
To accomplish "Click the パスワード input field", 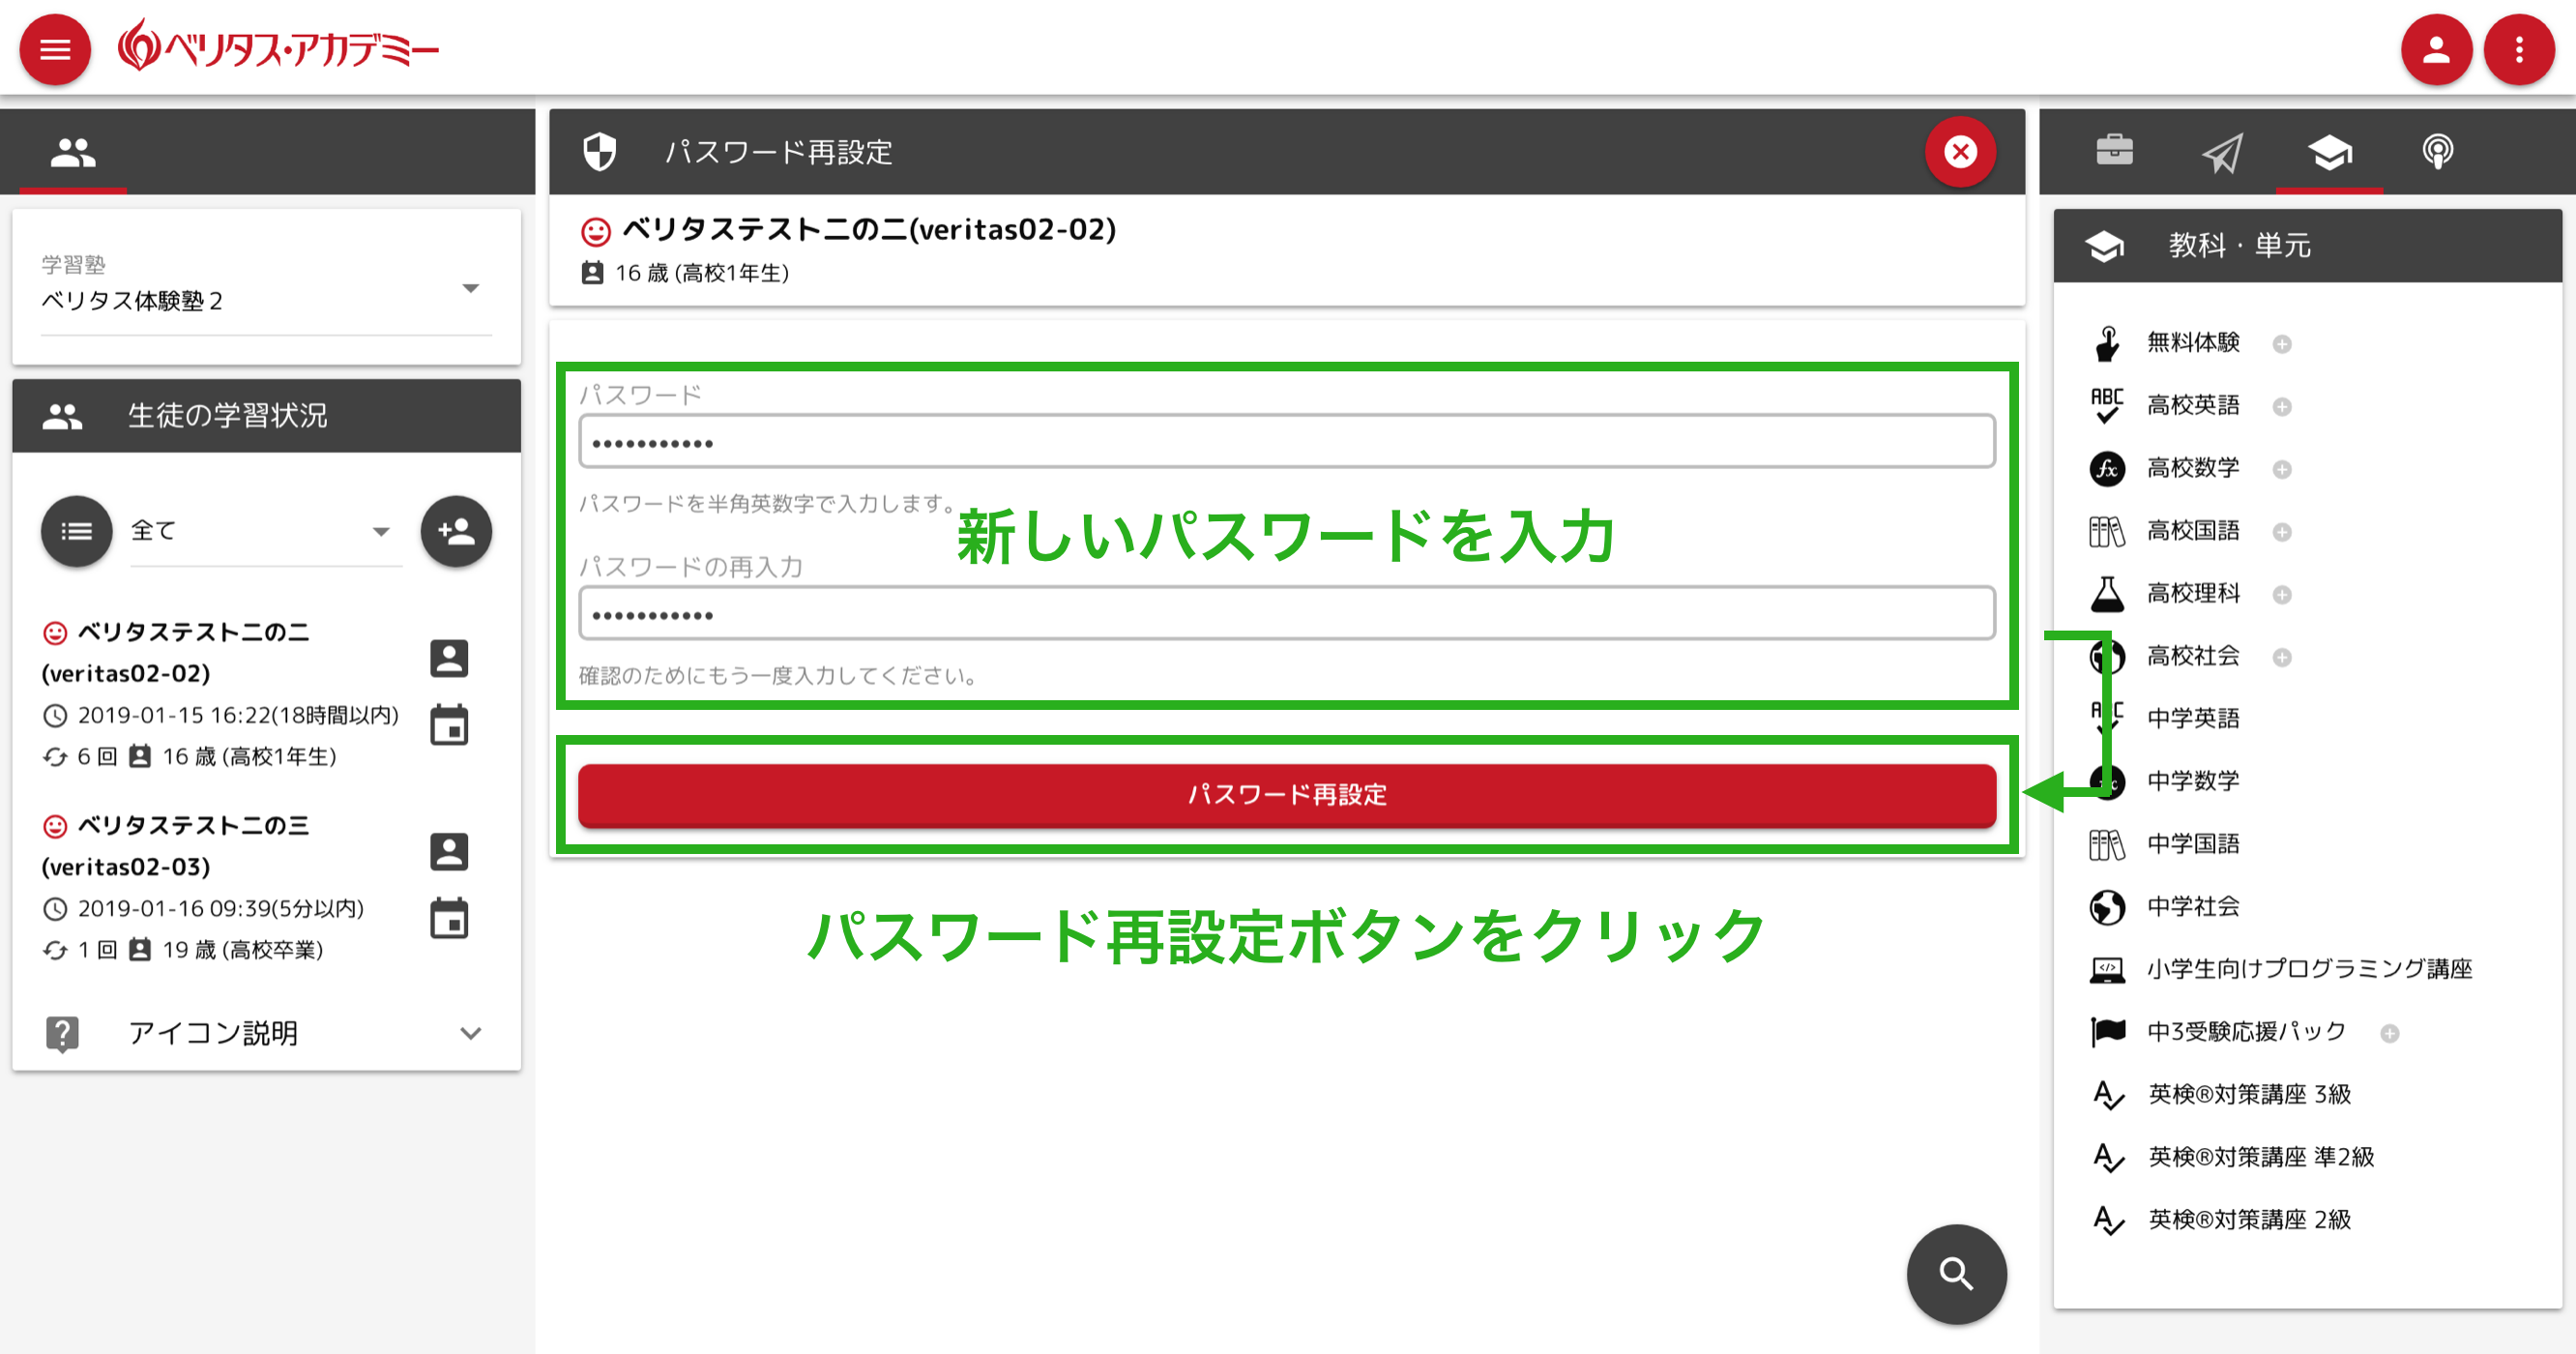I will tap(1287, 442).
